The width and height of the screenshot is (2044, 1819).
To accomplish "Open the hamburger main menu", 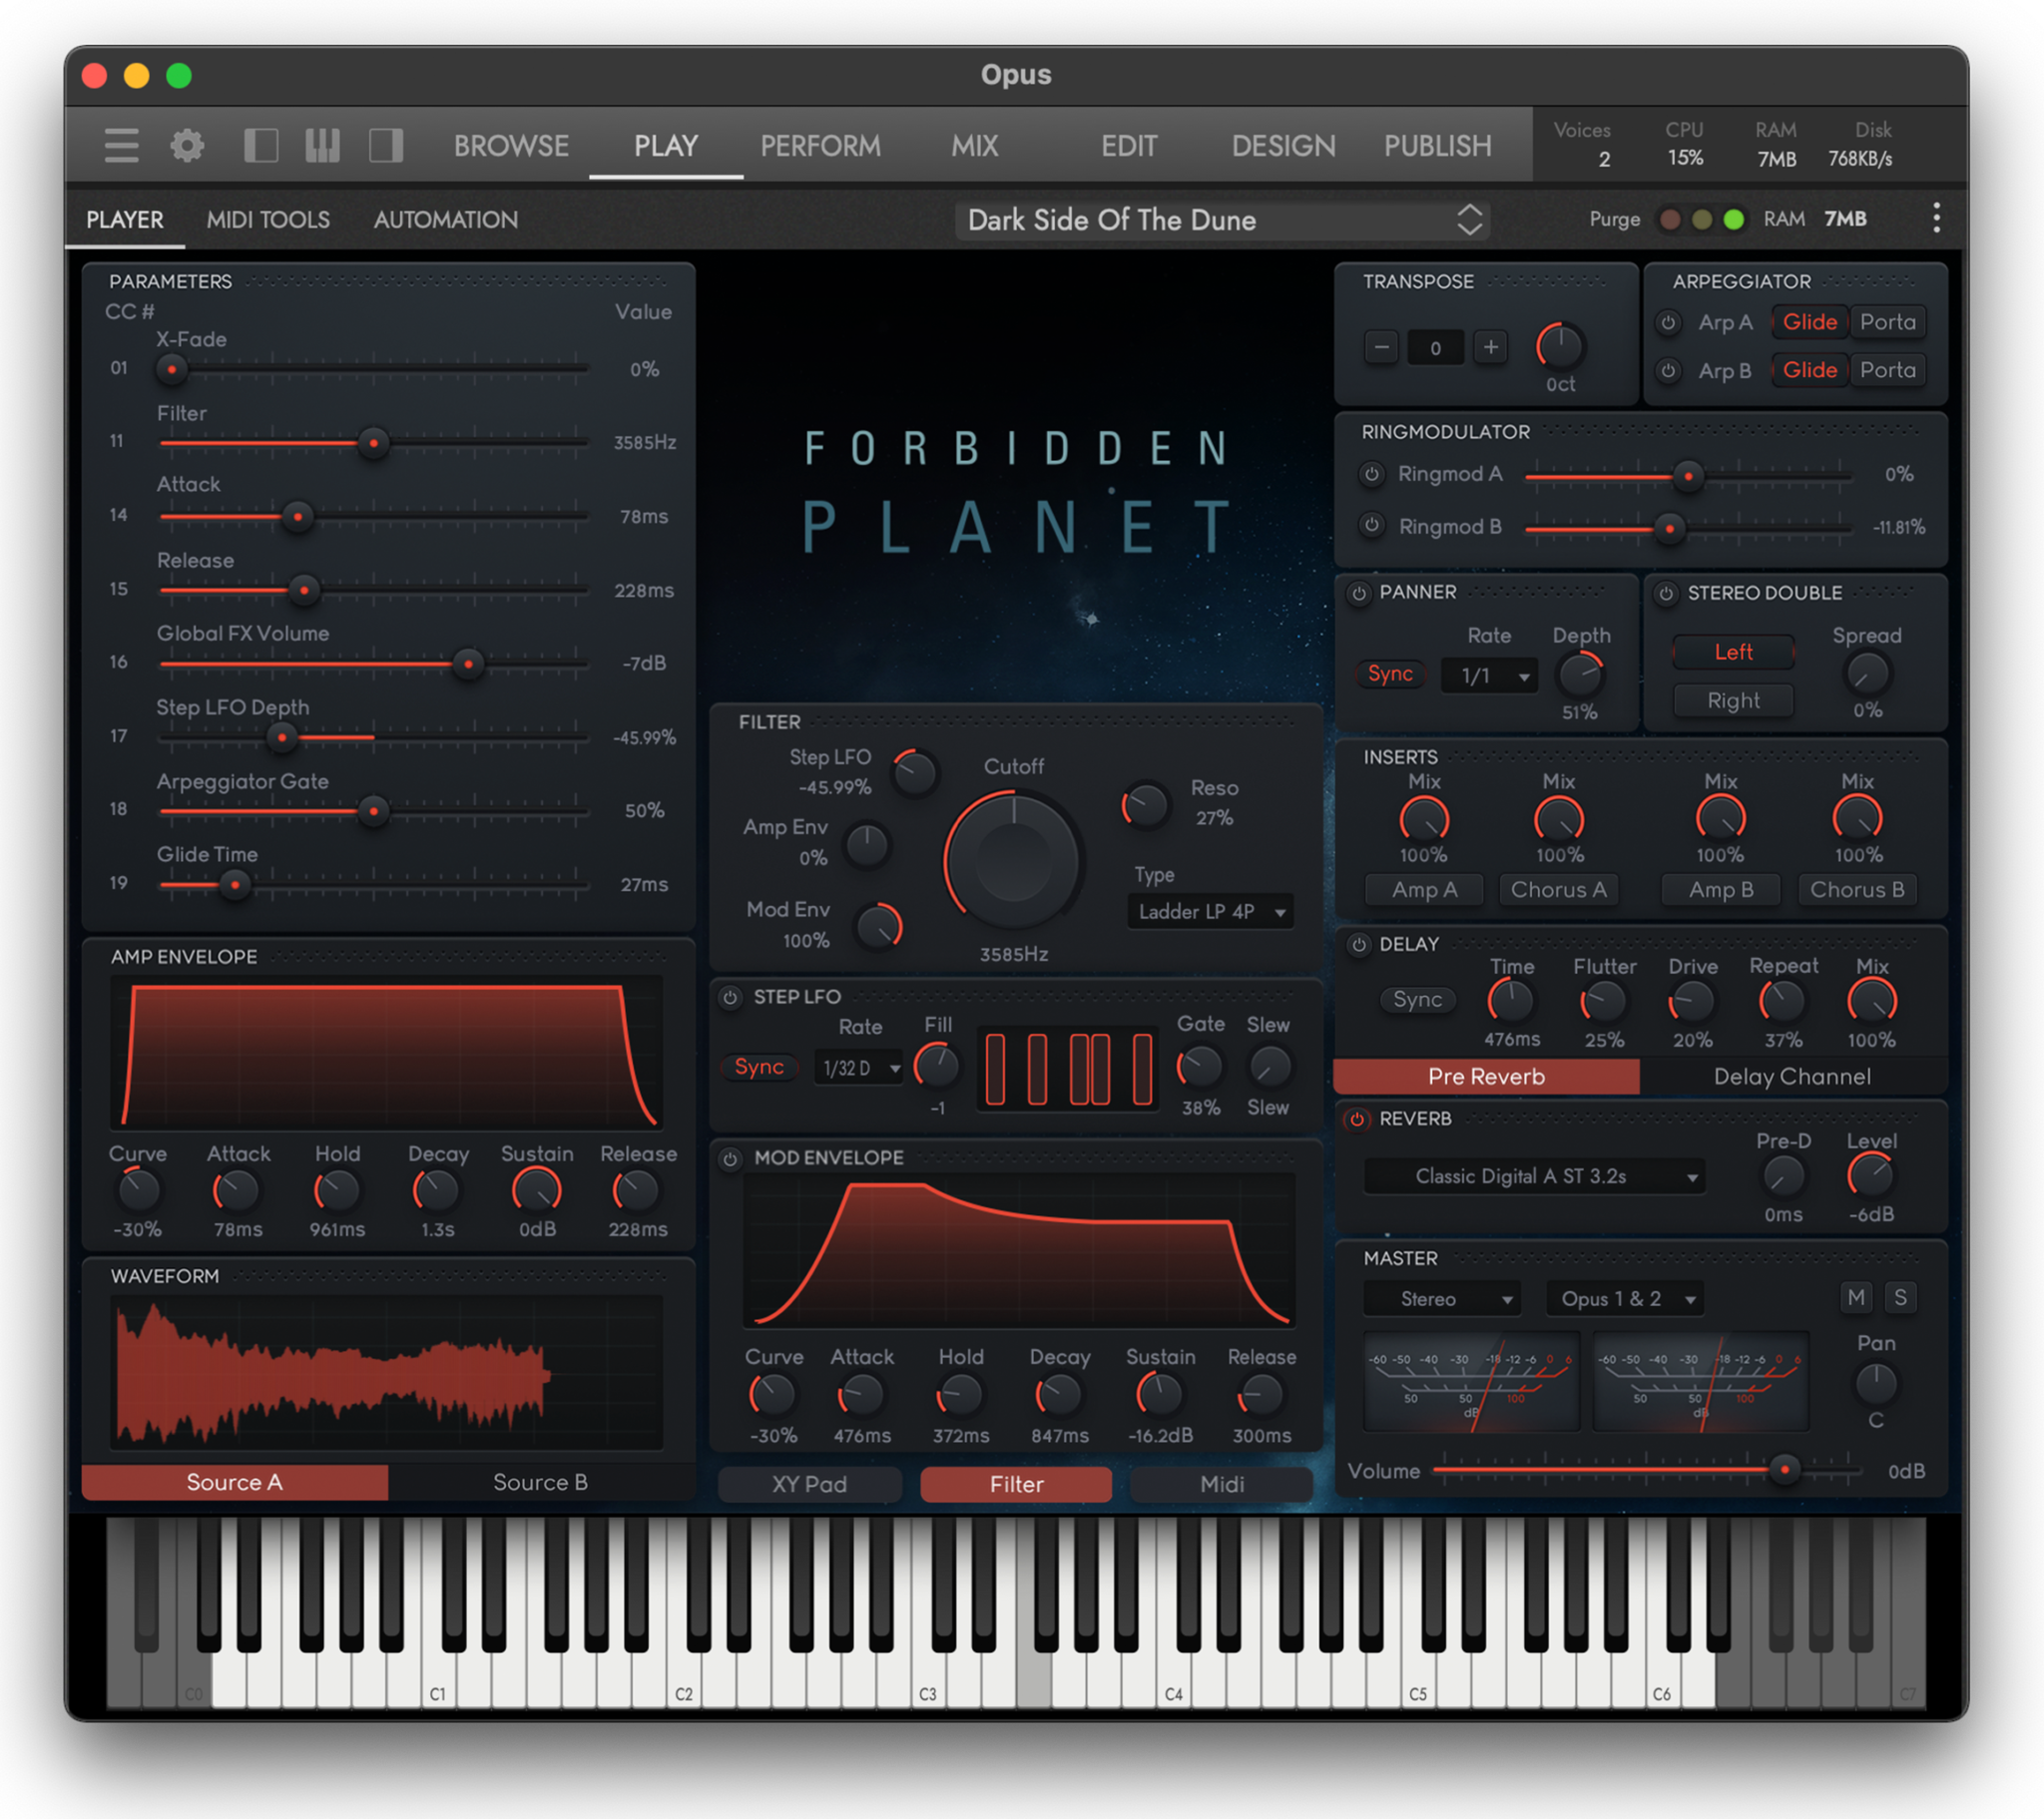I will (x=121, y=146).
